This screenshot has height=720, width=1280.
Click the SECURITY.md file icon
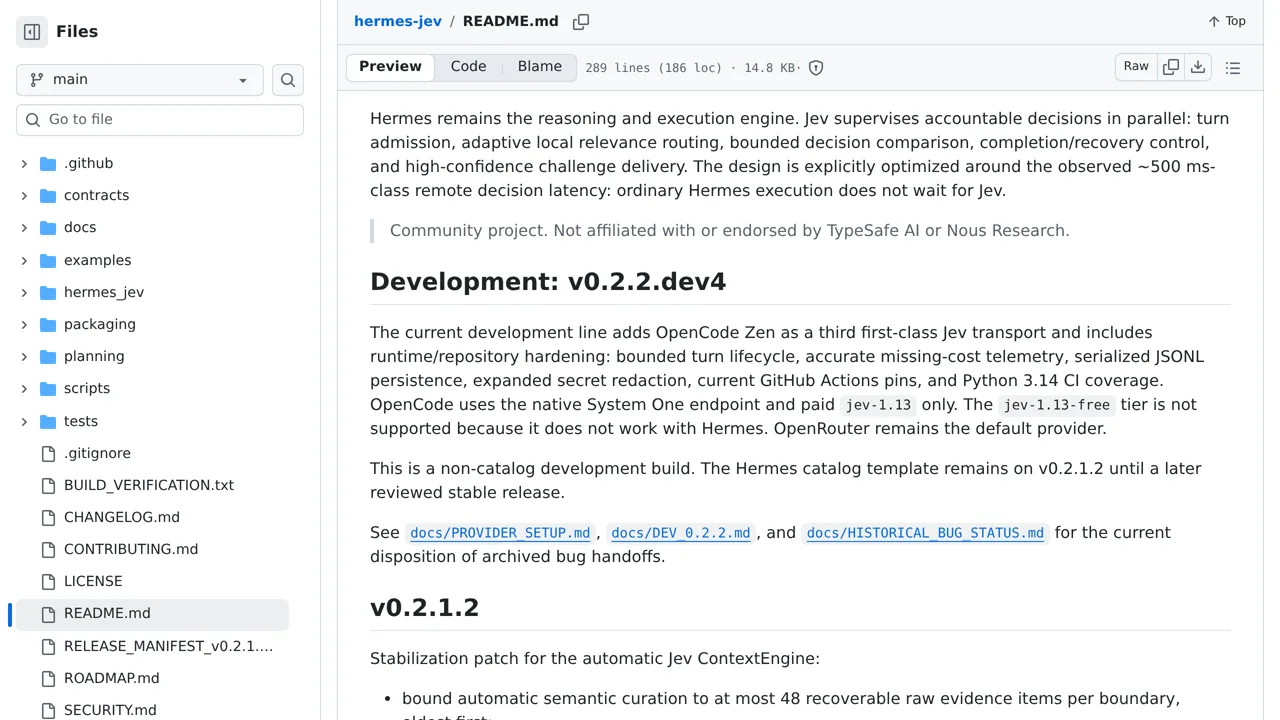48,710
